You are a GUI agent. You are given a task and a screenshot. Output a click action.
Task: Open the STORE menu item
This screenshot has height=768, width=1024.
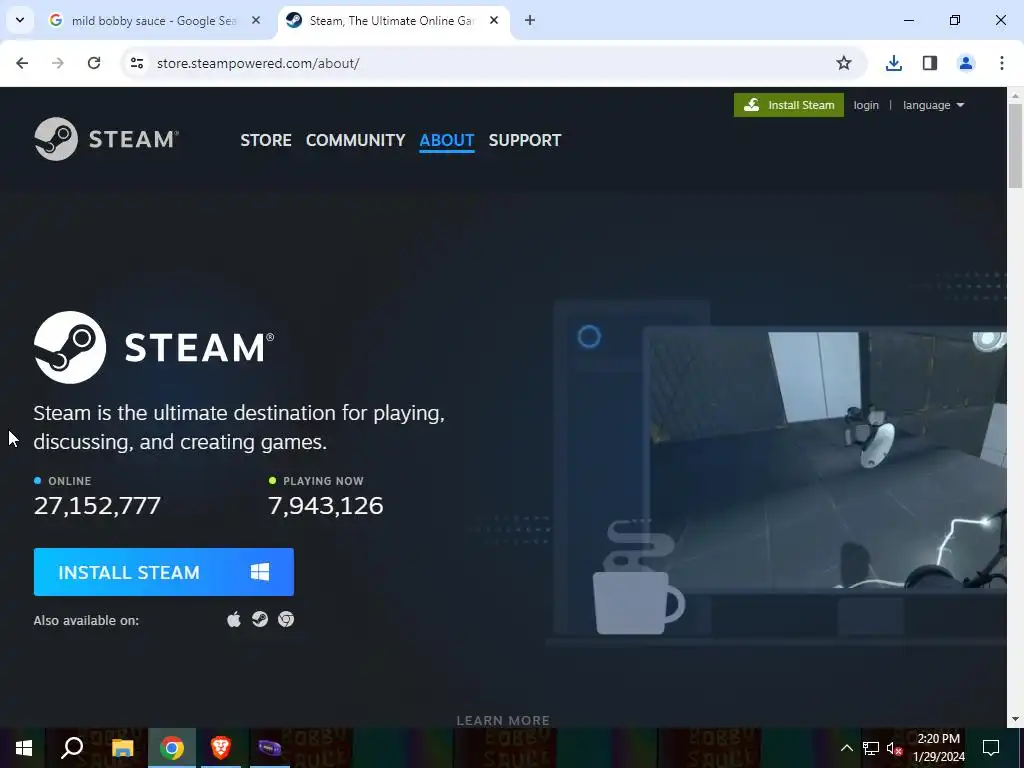(266, 140)
